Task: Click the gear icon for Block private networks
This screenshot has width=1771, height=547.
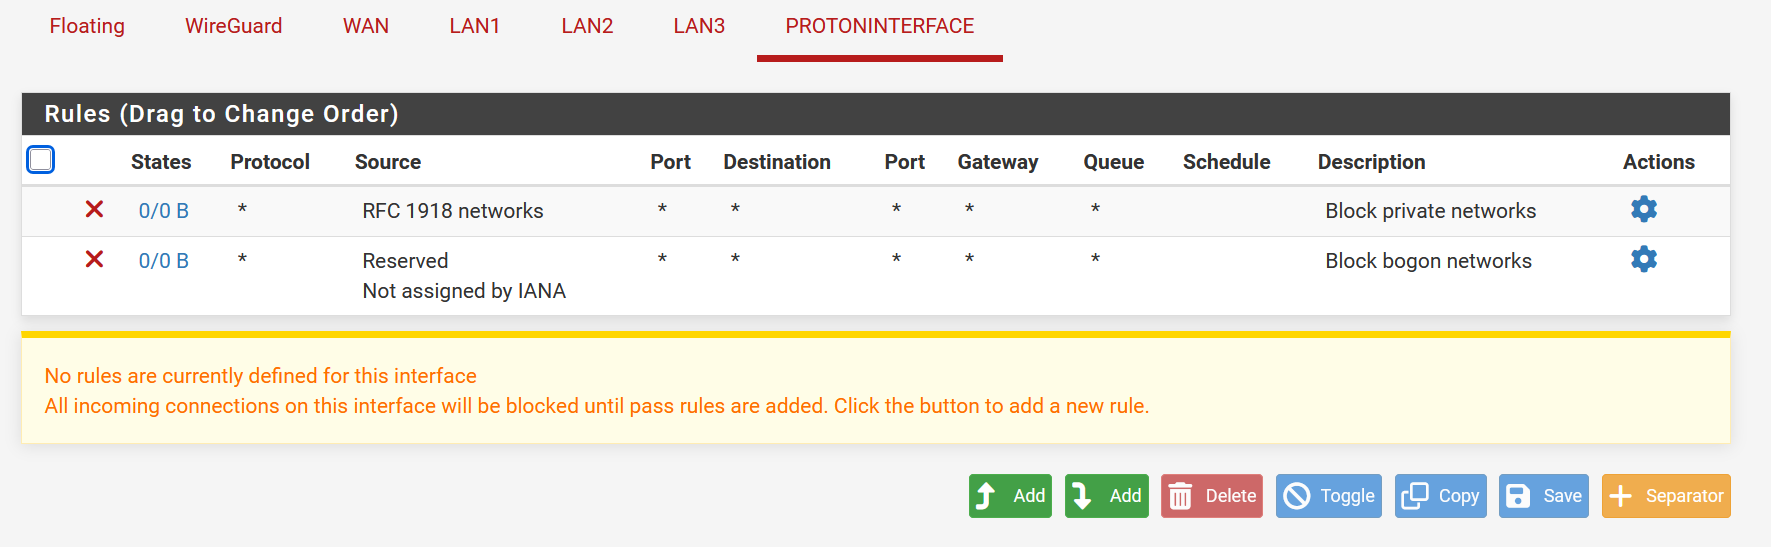Action: pos(1643,209)
